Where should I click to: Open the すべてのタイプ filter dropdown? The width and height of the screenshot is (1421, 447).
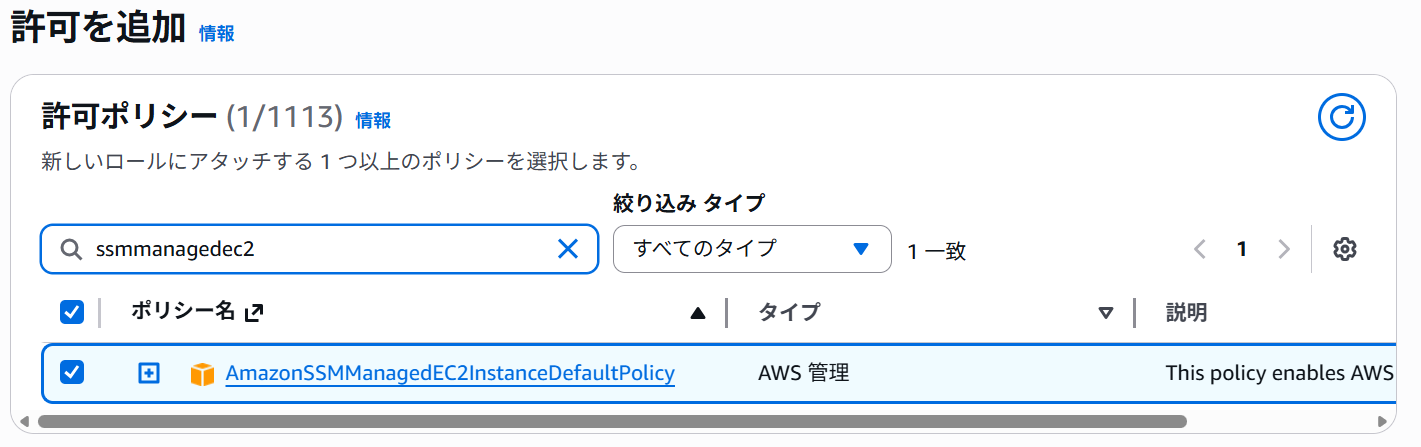tap(751, 249)
